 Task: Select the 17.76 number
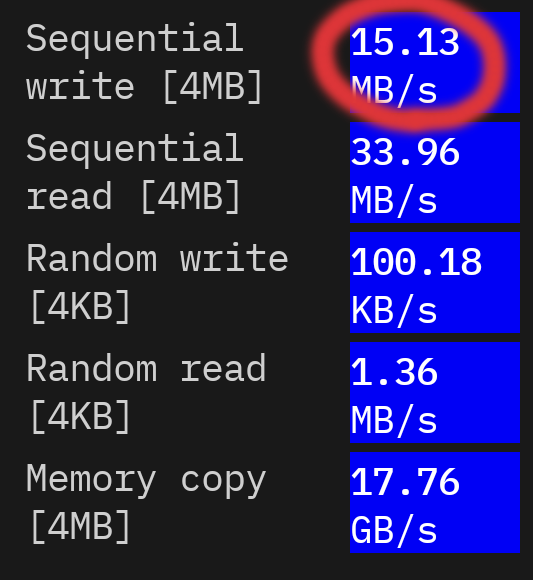point(405,482)
